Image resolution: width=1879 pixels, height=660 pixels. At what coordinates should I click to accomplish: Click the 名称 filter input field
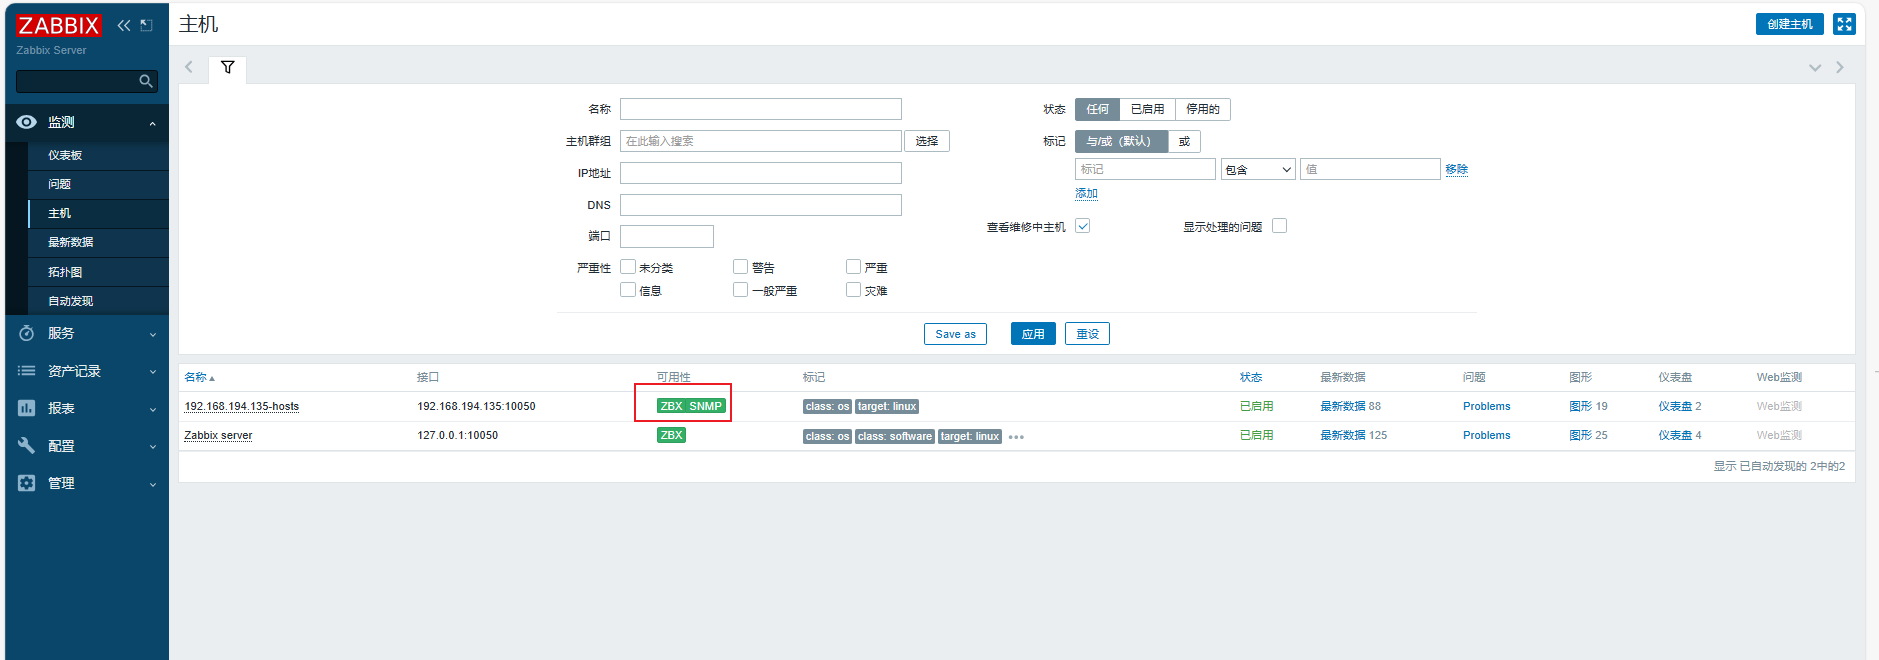pyautogui.click(x=760, y=109)
